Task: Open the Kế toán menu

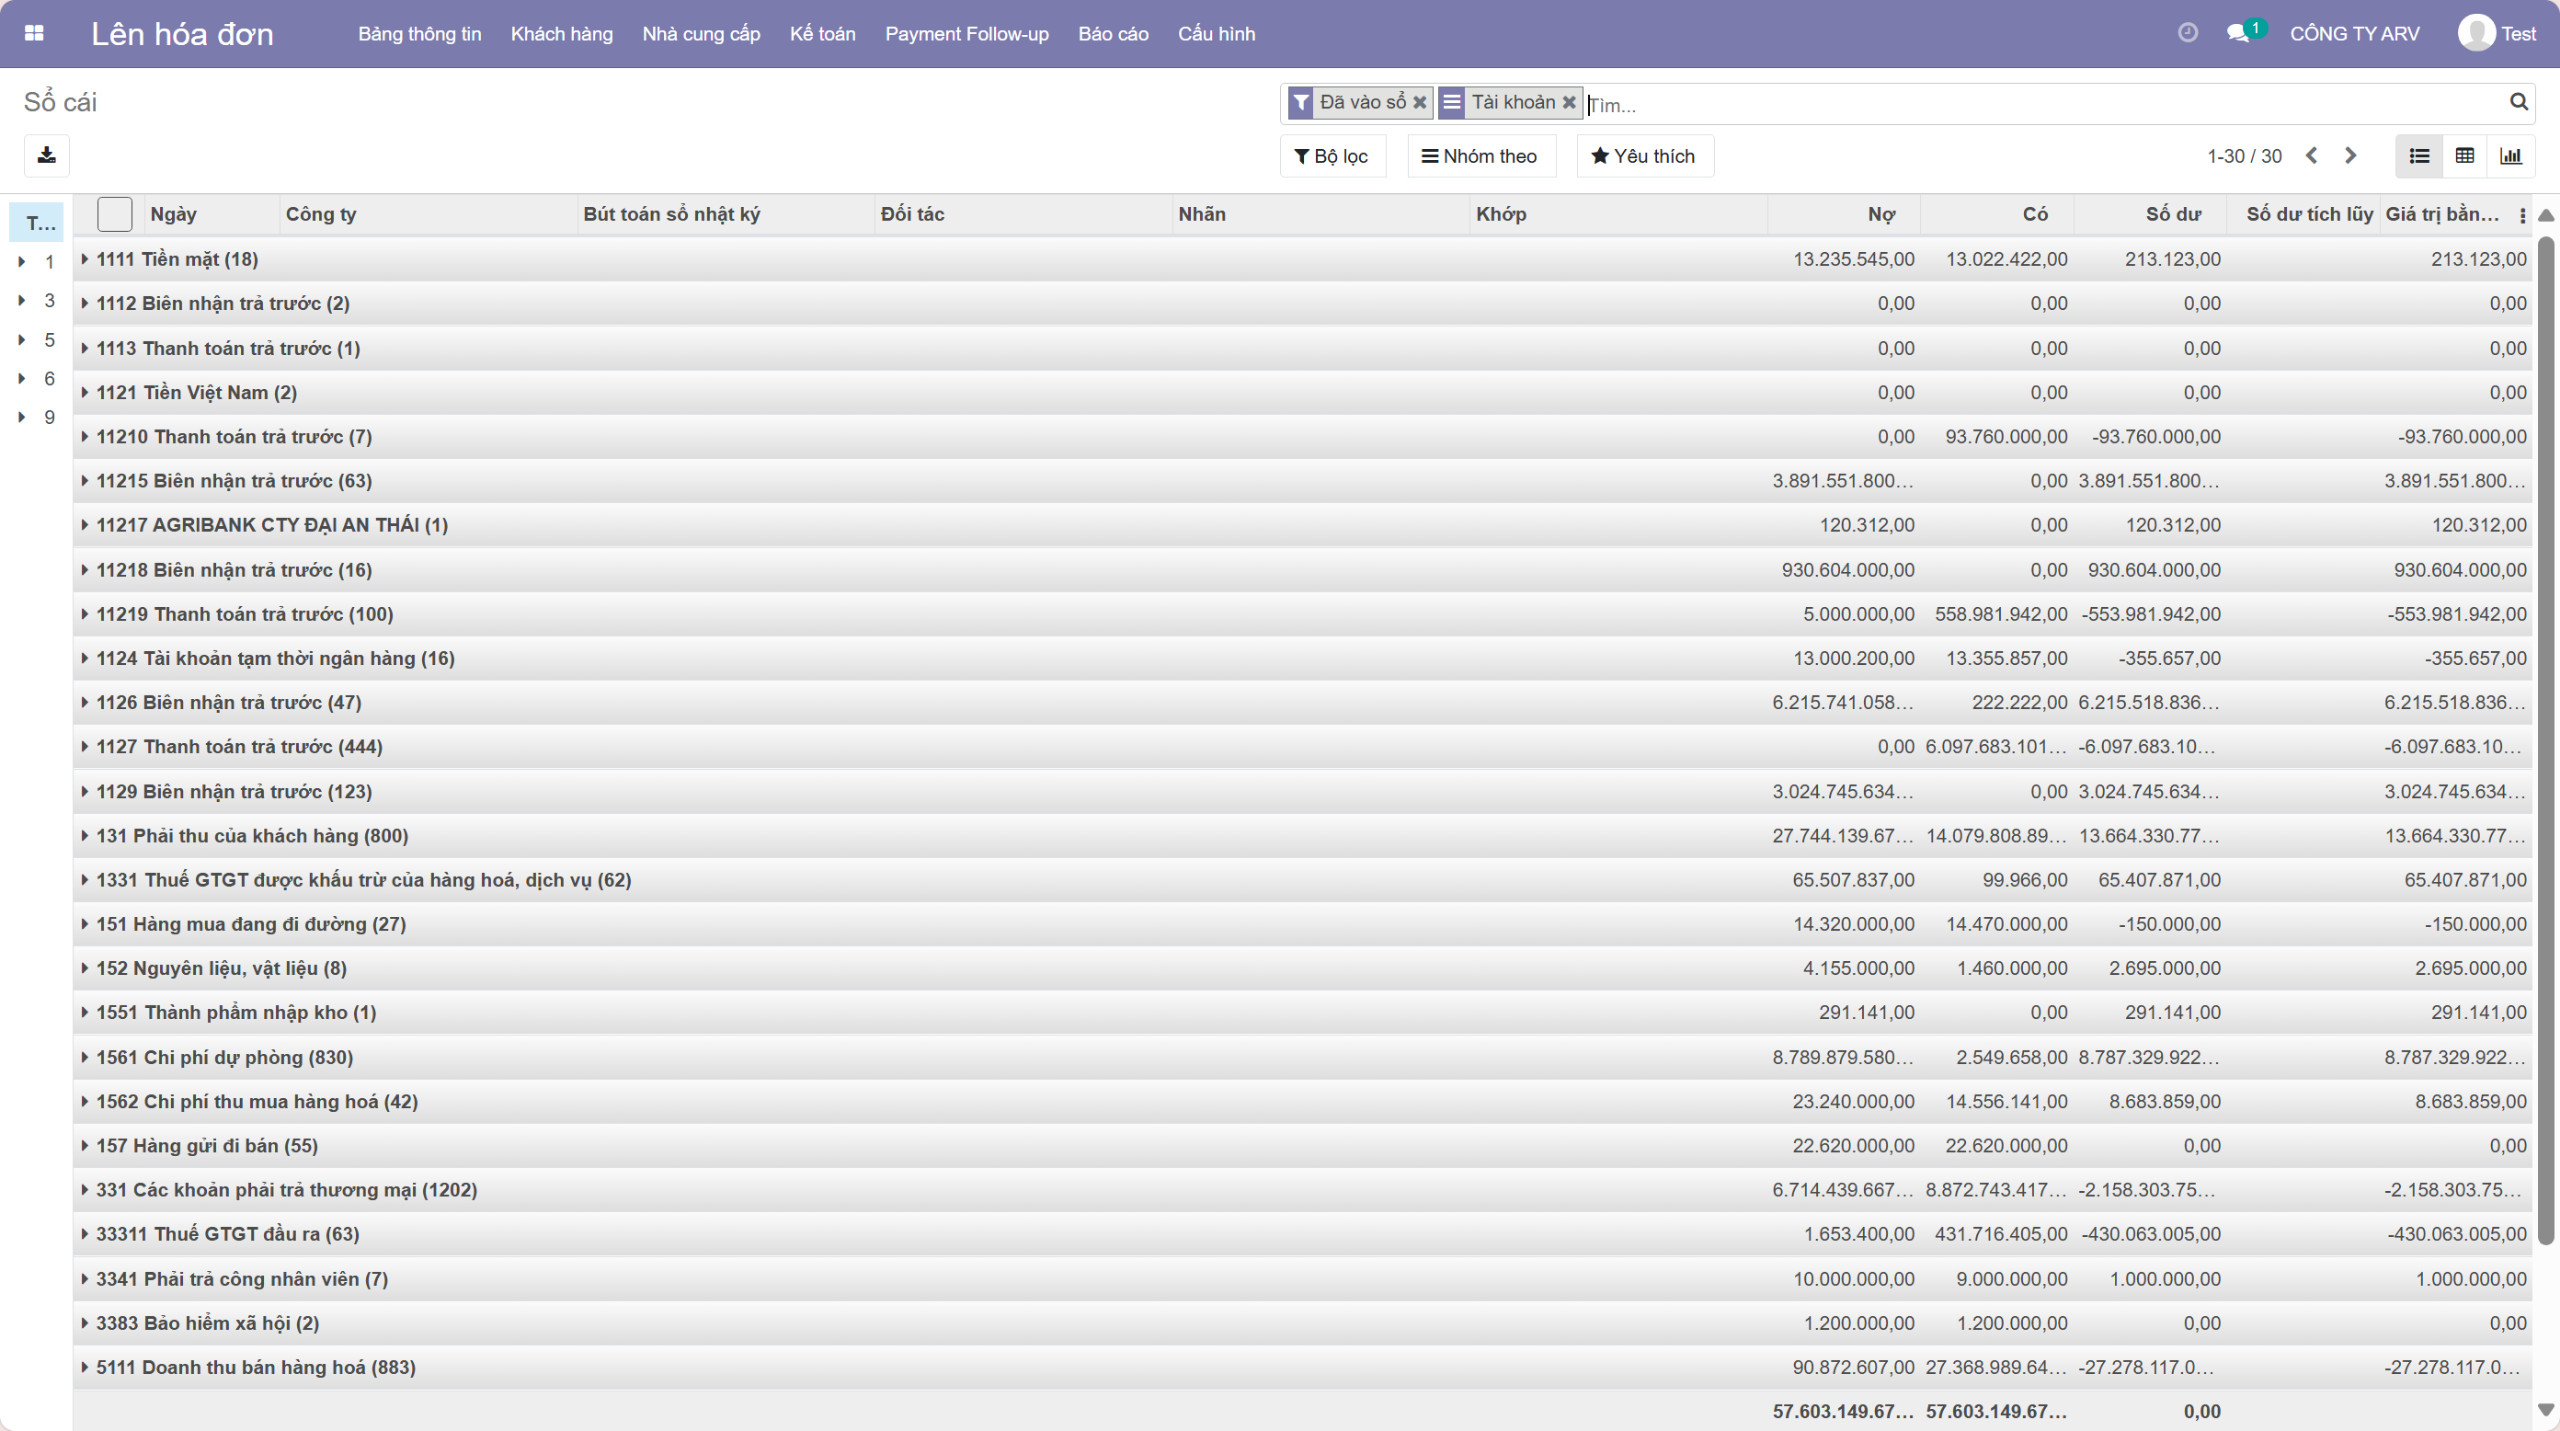Action: (822, 34)
